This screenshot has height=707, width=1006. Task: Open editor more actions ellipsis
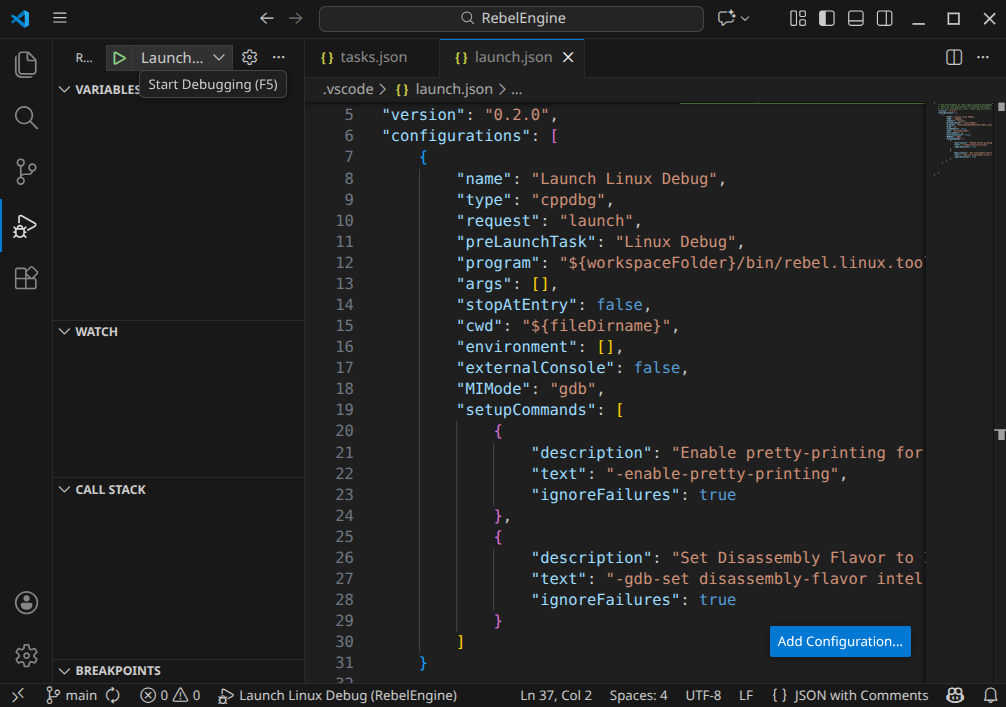[983, 58]
